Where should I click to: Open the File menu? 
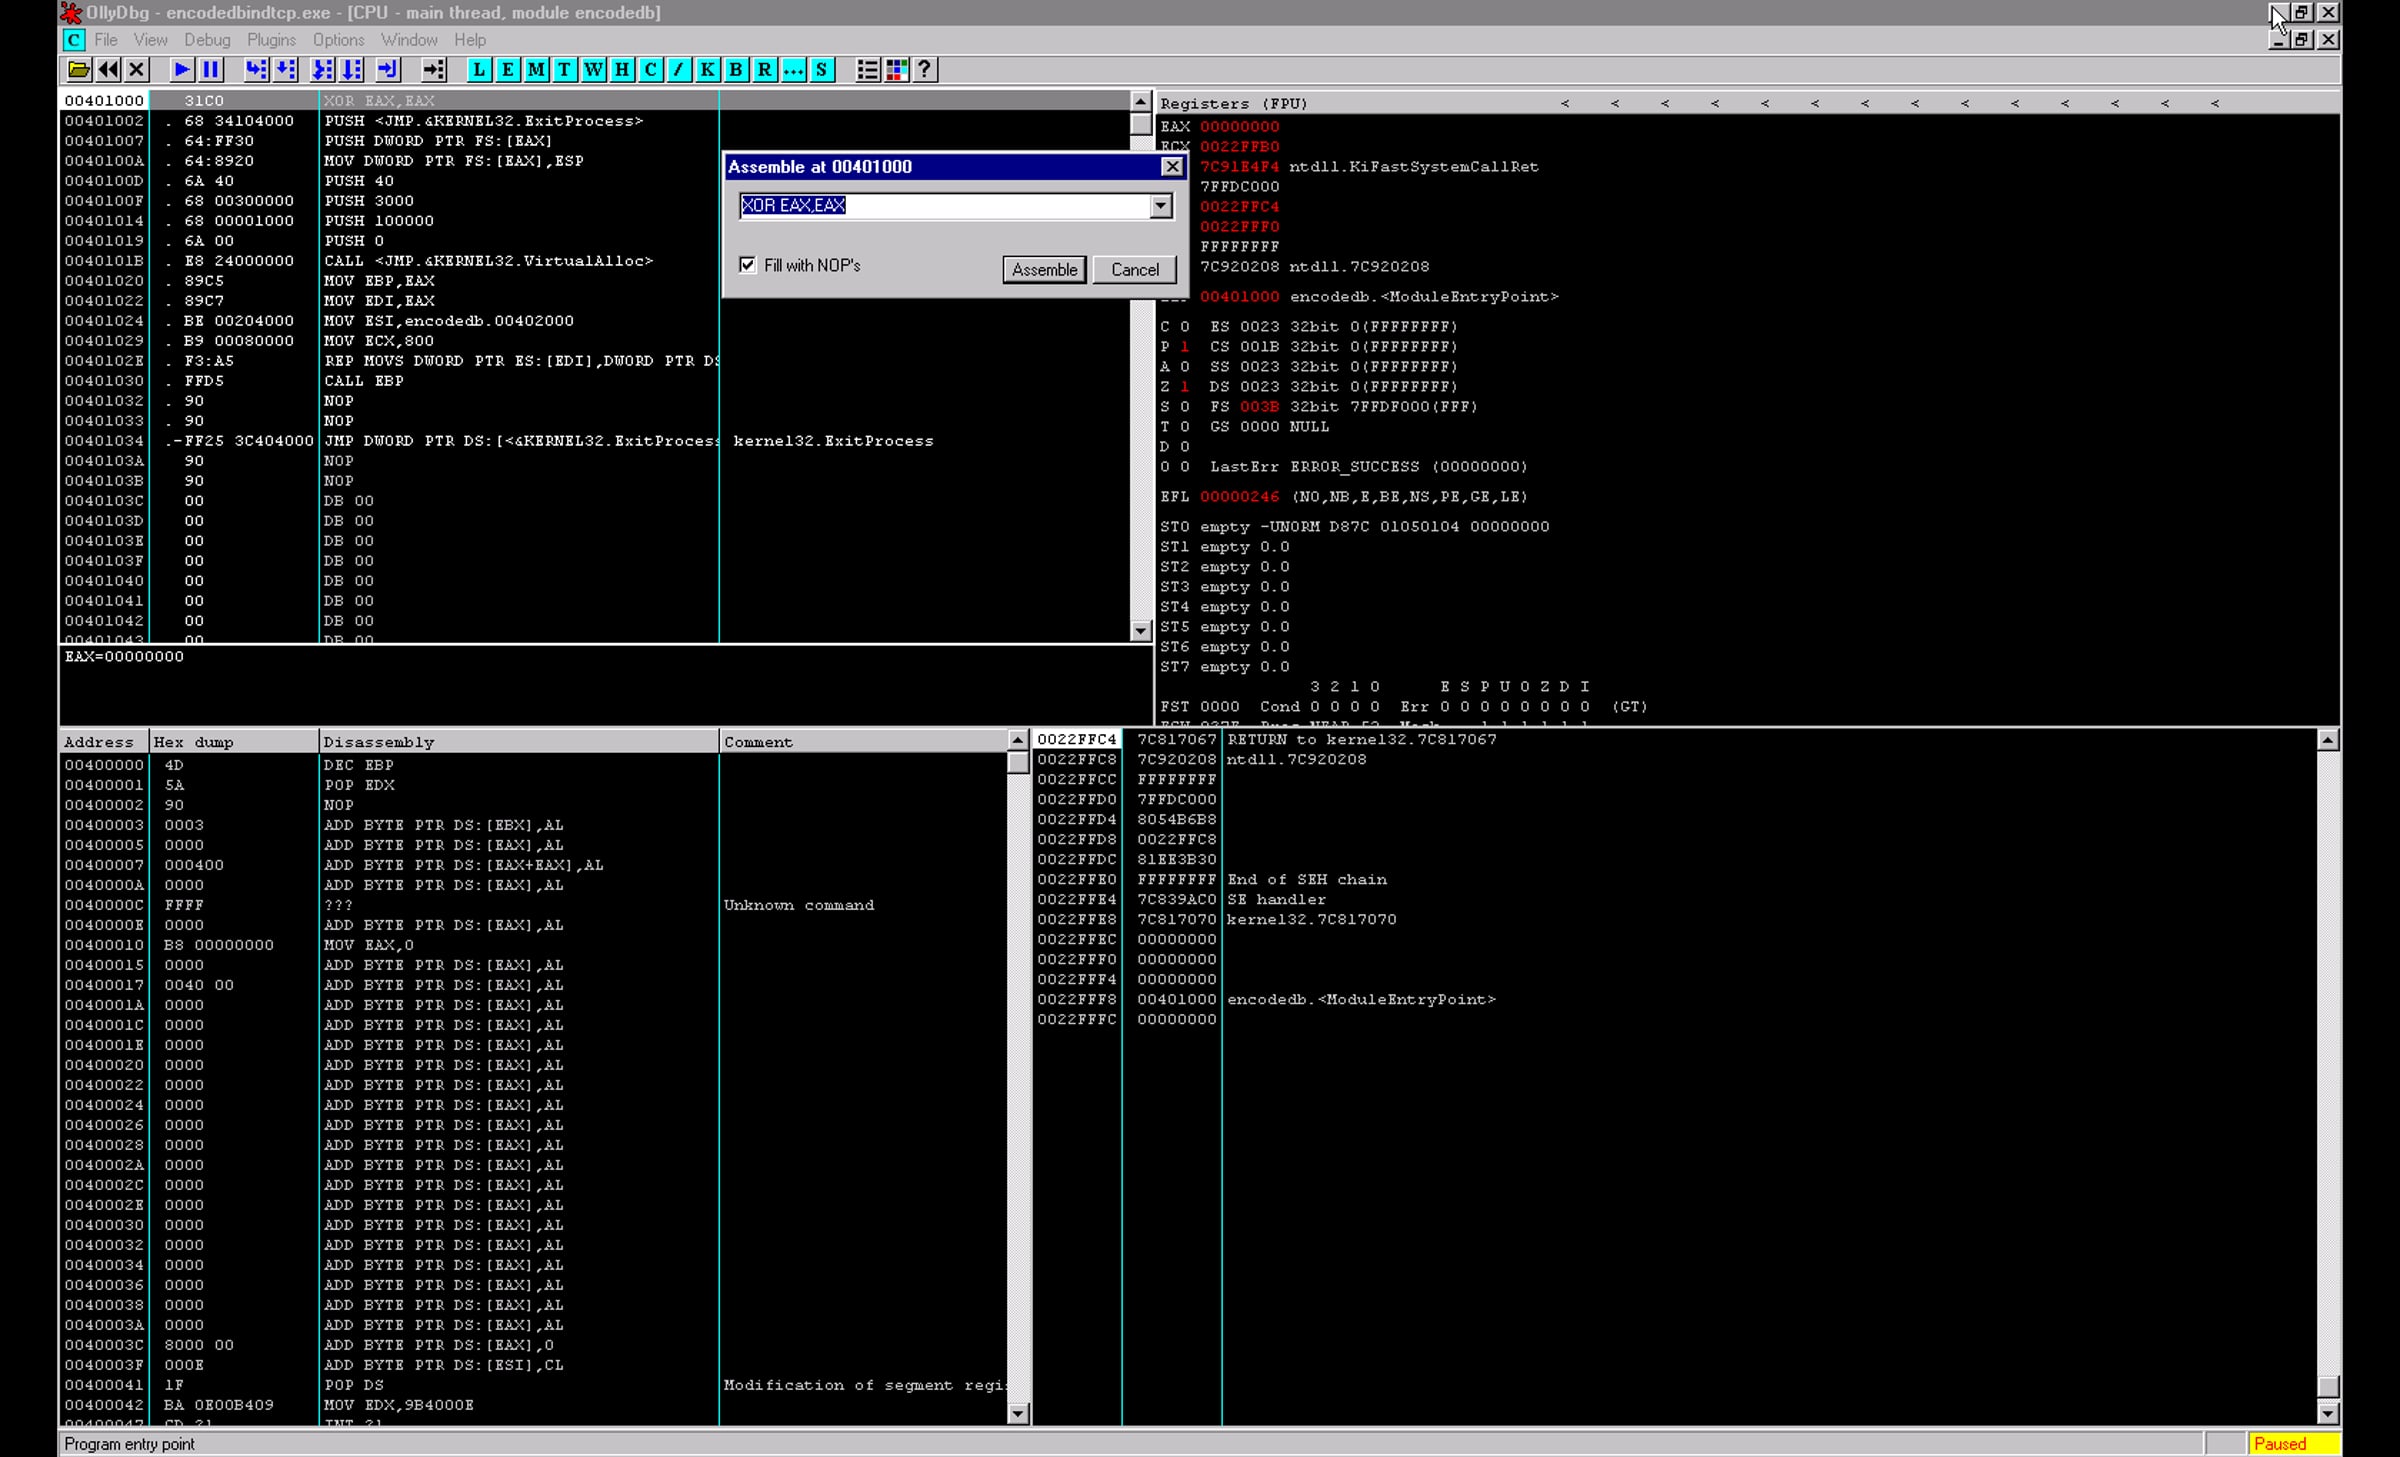[x=106, y=40]
